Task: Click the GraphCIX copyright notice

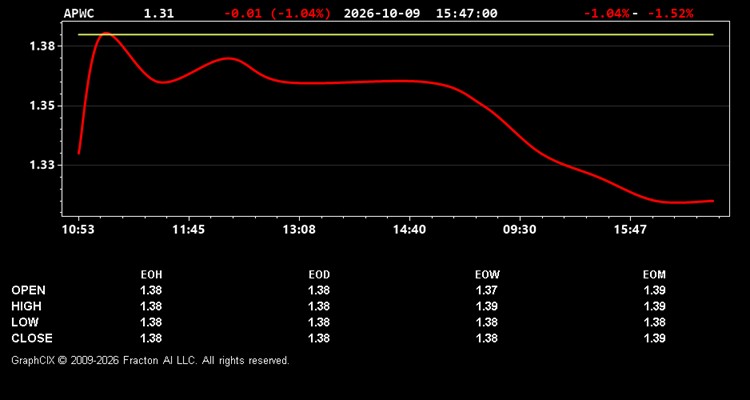Action: pyautogui.click(x=150, y=361)
